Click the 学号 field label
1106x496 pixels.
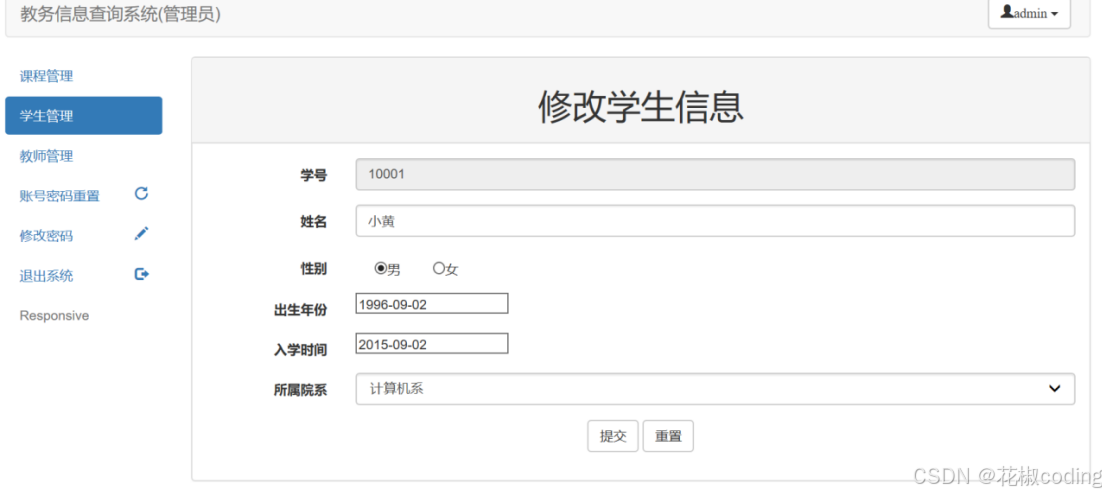(314, 175)
